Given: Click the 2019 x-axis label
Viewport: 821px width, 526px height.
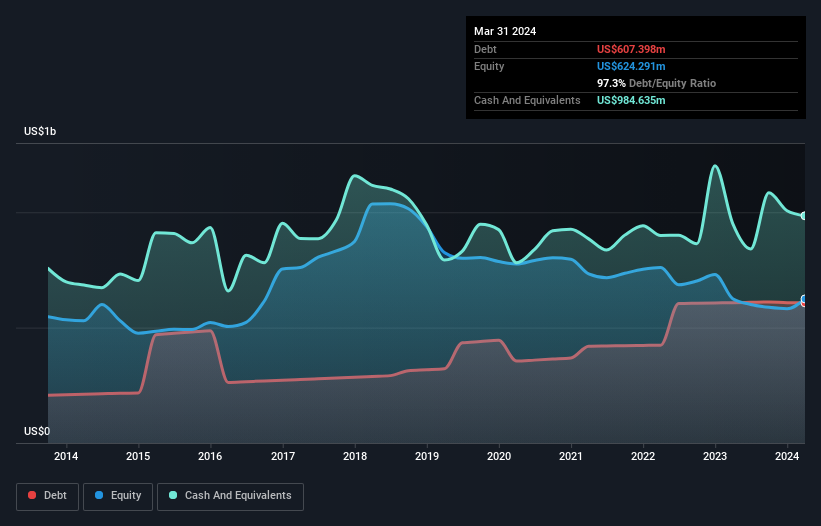Looking at the screenshot, I should coord(427,456).
